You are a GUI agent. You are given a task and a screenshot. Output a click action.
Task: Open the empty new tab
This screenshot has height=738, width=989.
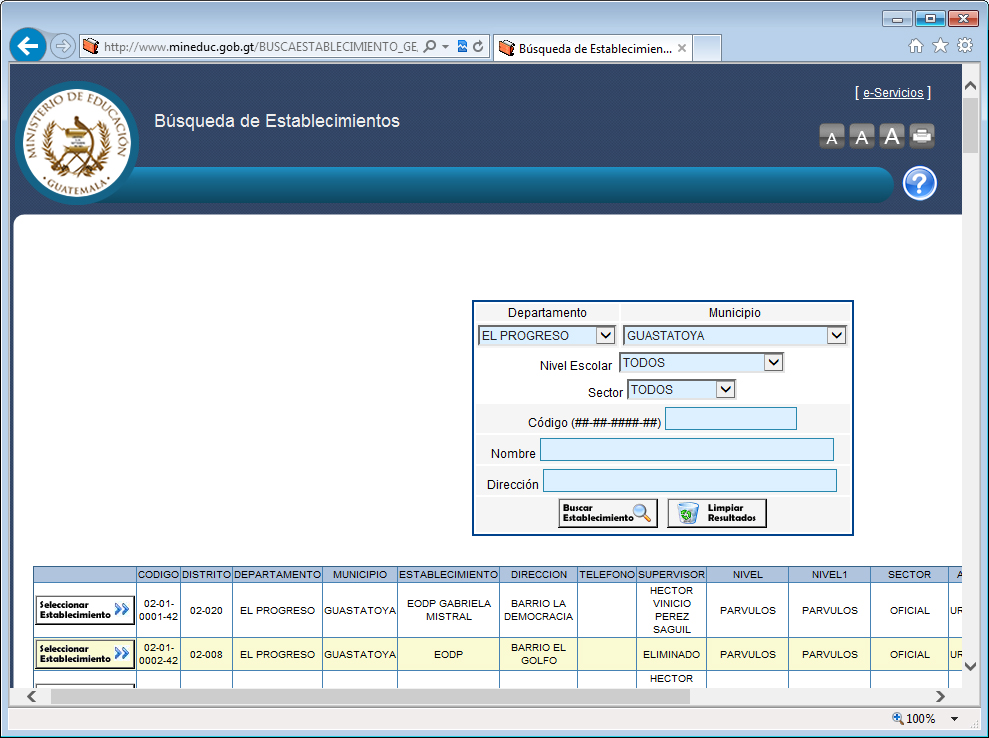[x=707, y=48]
